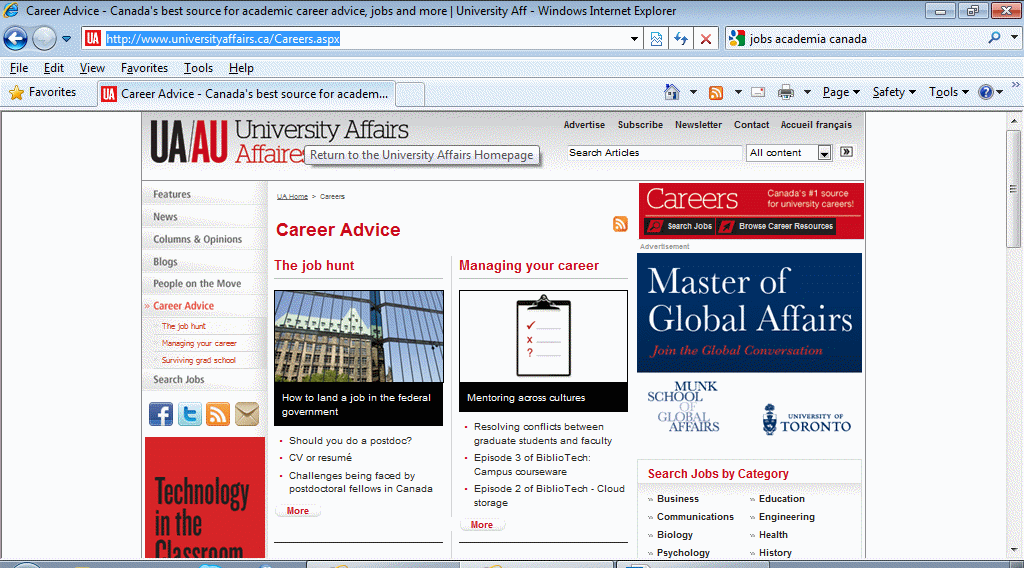Click People on the Move sidebar item

(x=197, y=283)
